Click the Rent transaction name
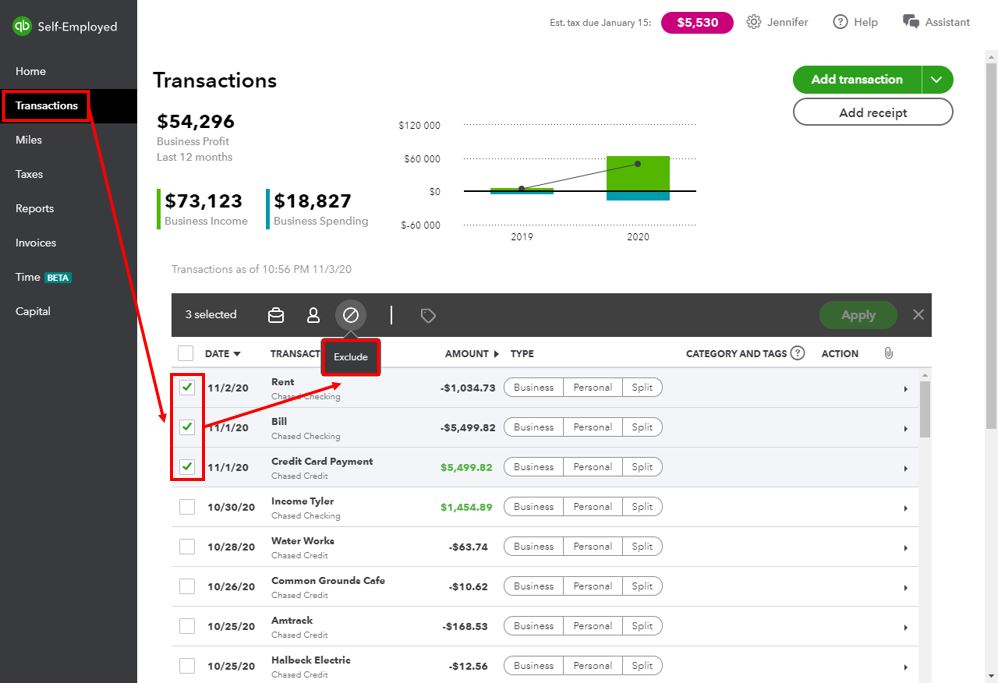The image size is (998, 683). 283,382
